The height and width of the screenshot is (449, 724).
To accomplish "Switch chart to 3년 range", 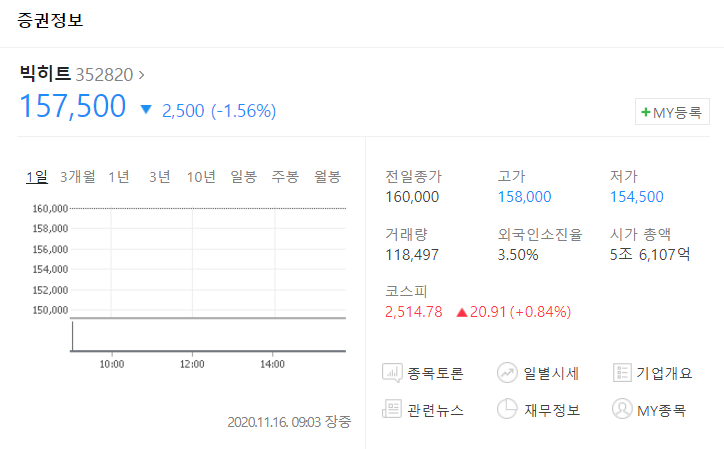I will 160,176.
